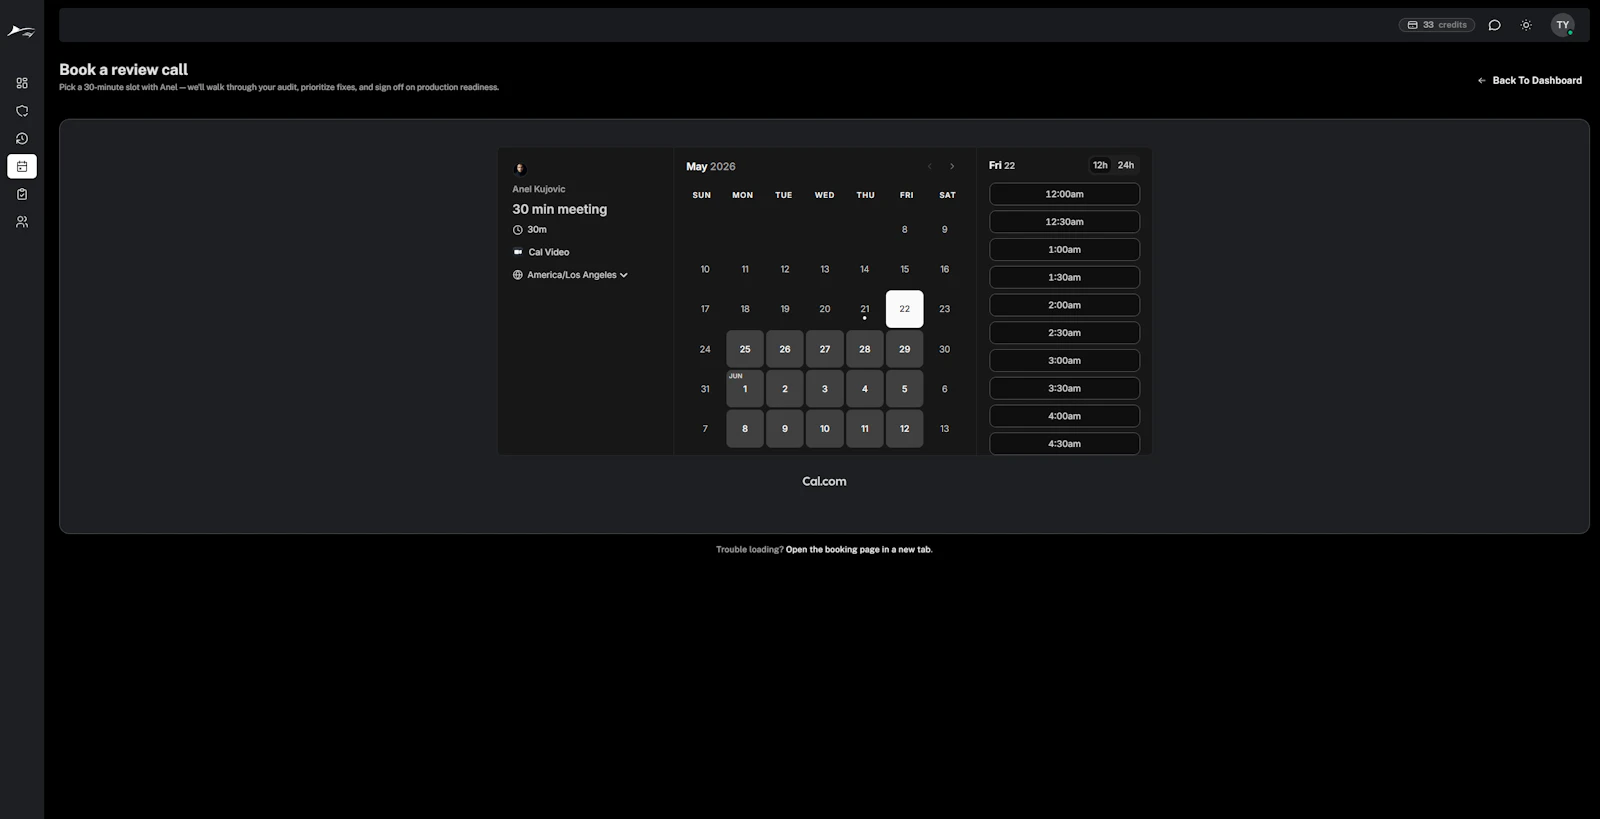Go Back To Dashboard
Image resolution: width=1600 pixels, height=819 pixels.
[1529, 80]
